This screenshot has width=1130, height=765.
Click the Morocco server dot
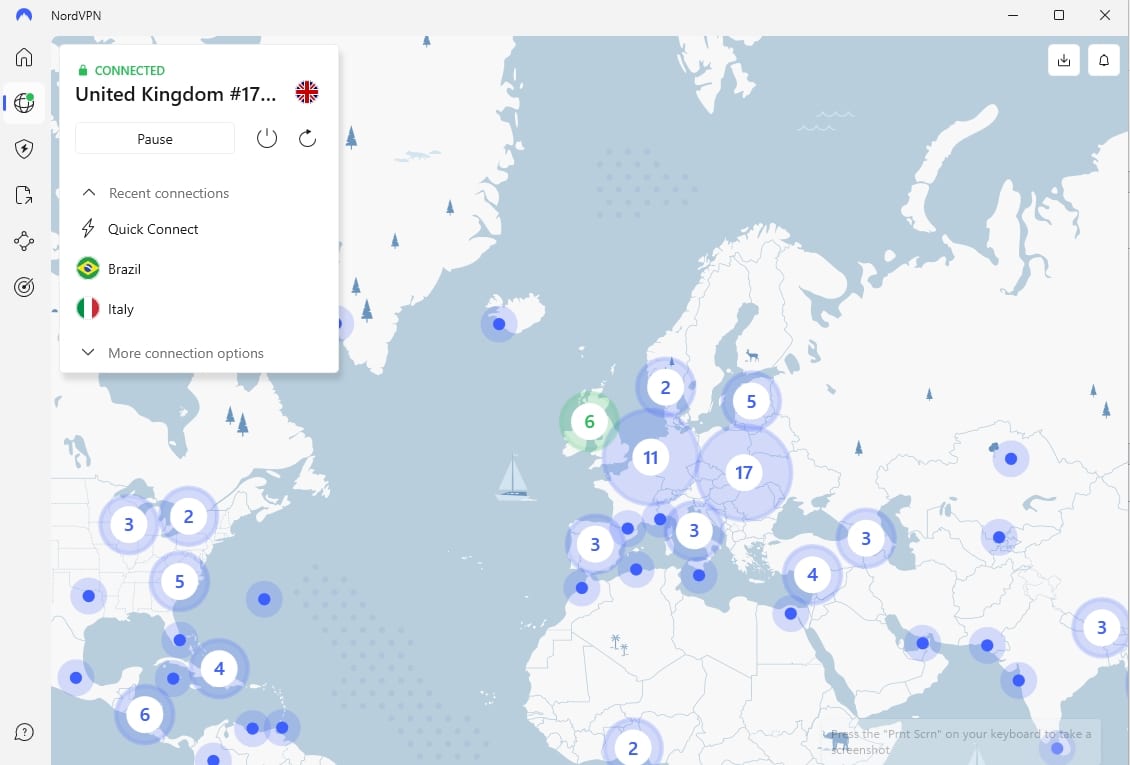(x=582, y=588)
